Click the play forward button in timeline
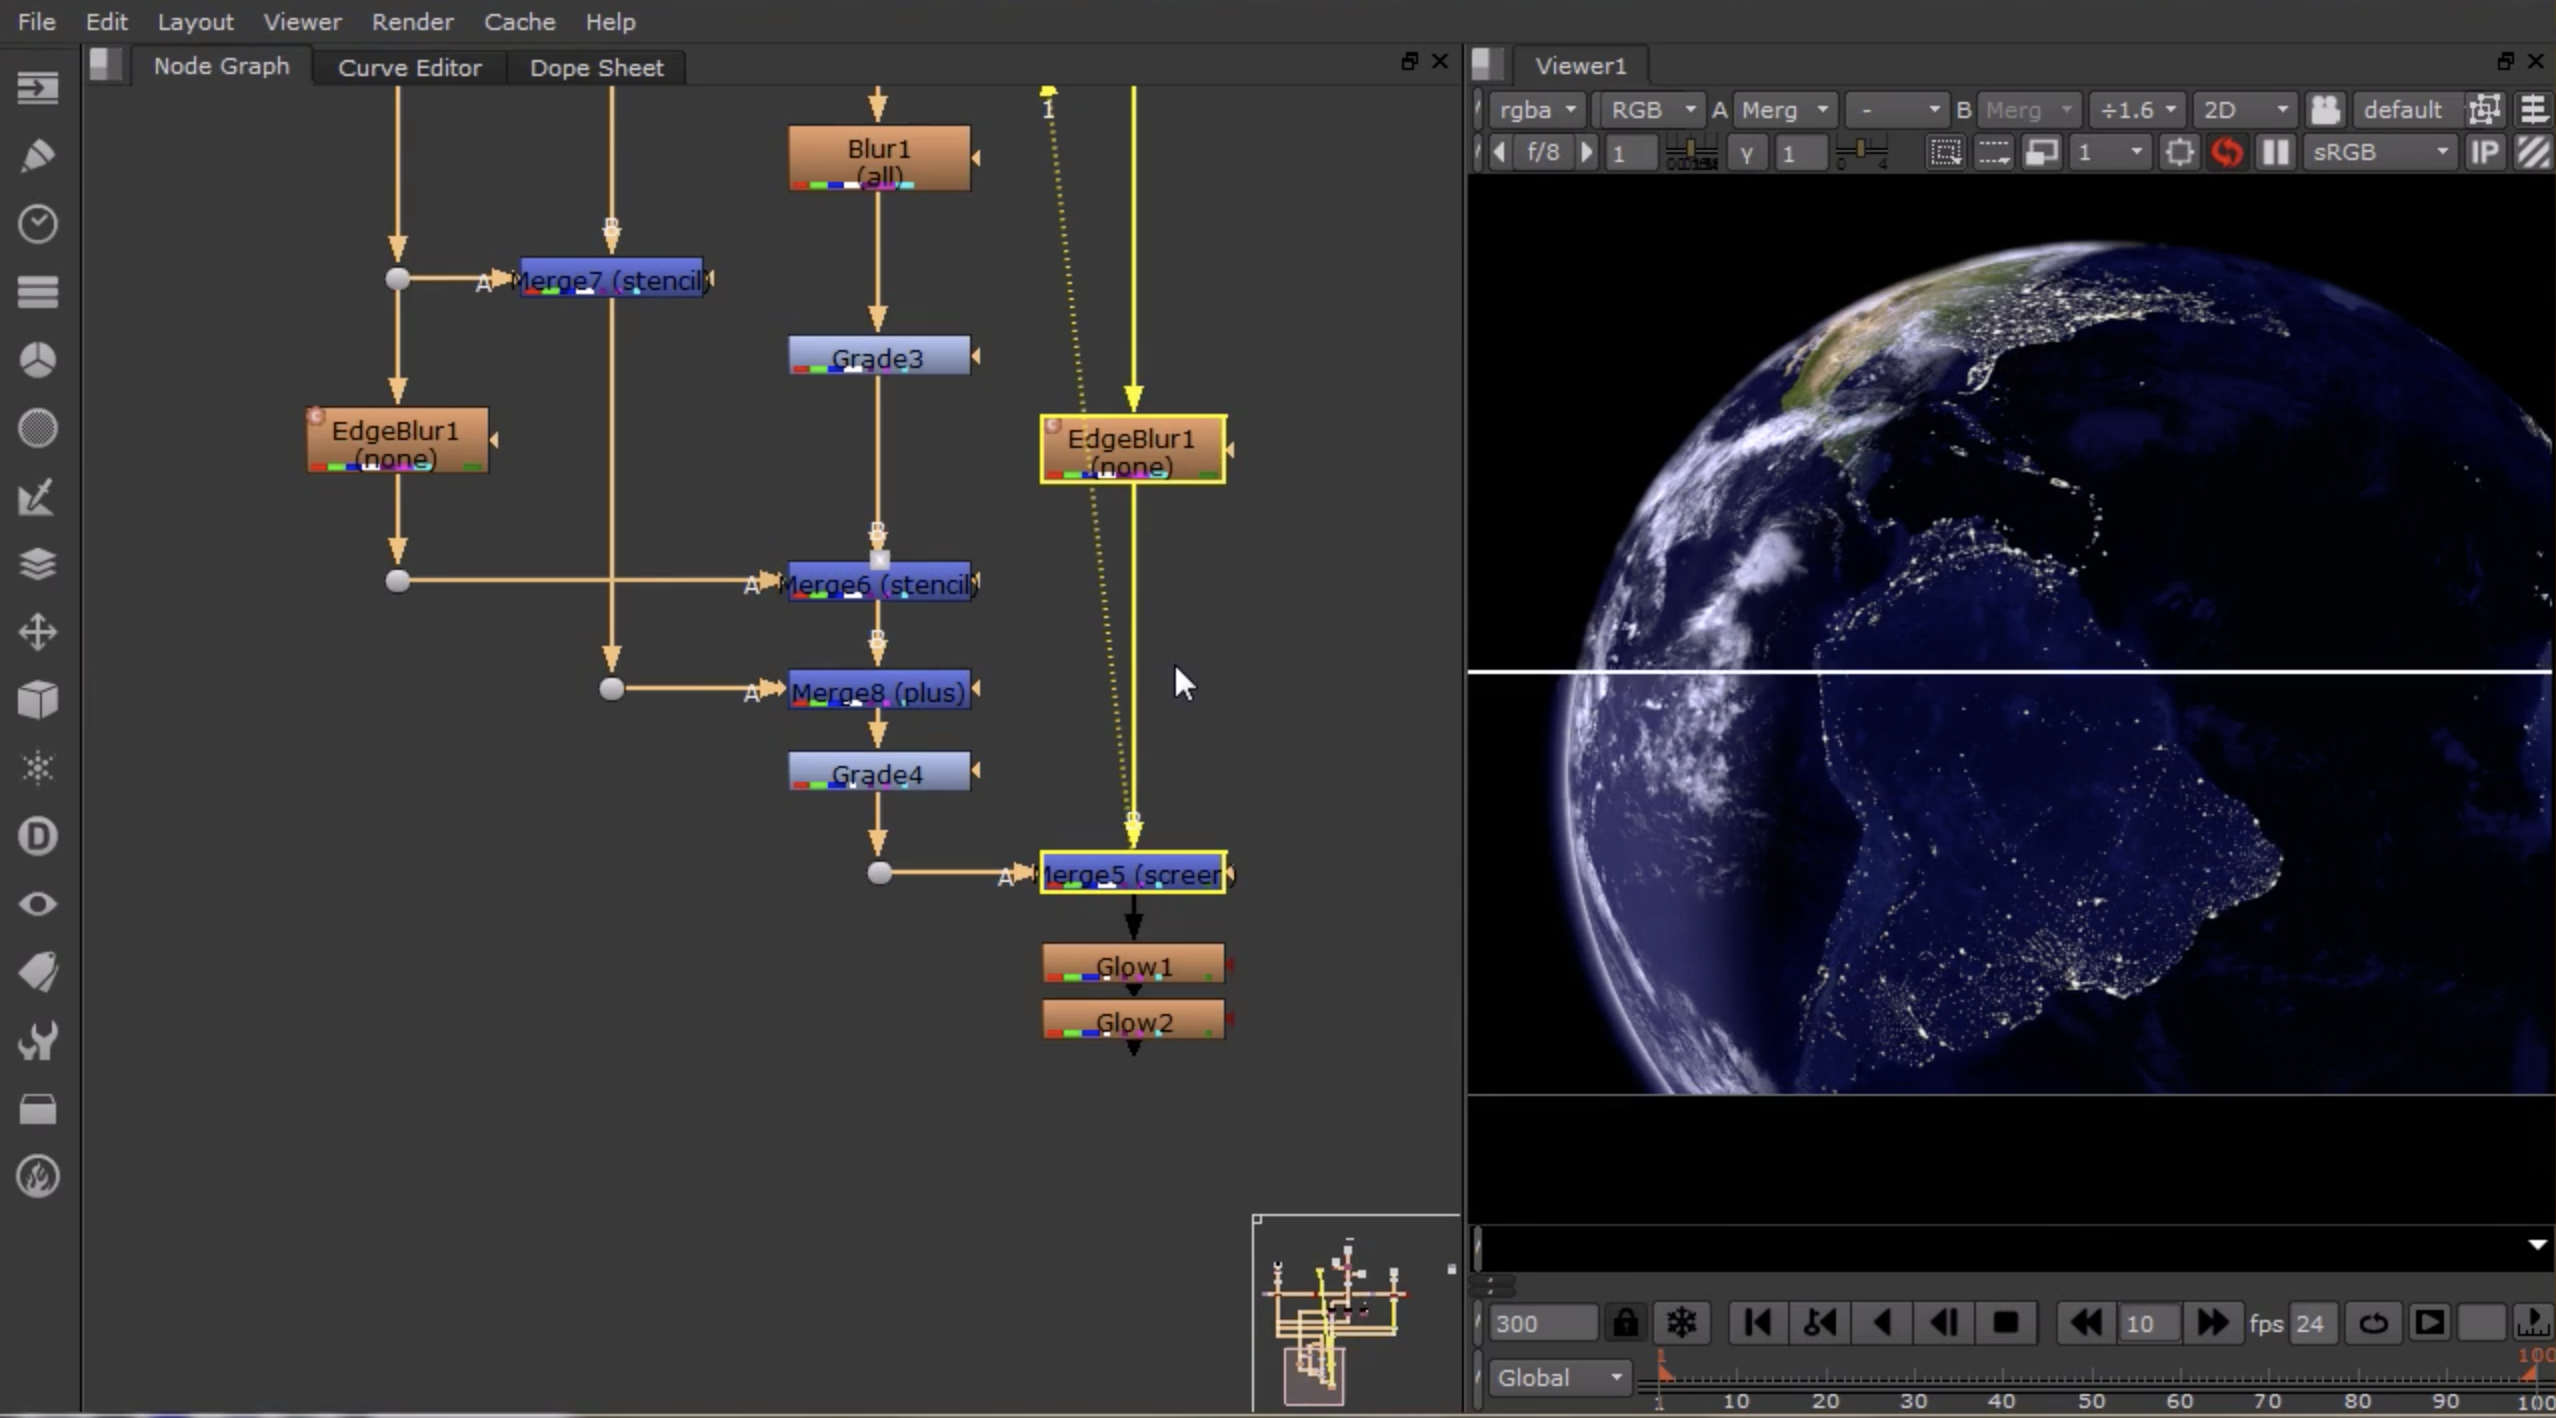Viewport: 2556px width, 1418px height. [2432, 1322]
